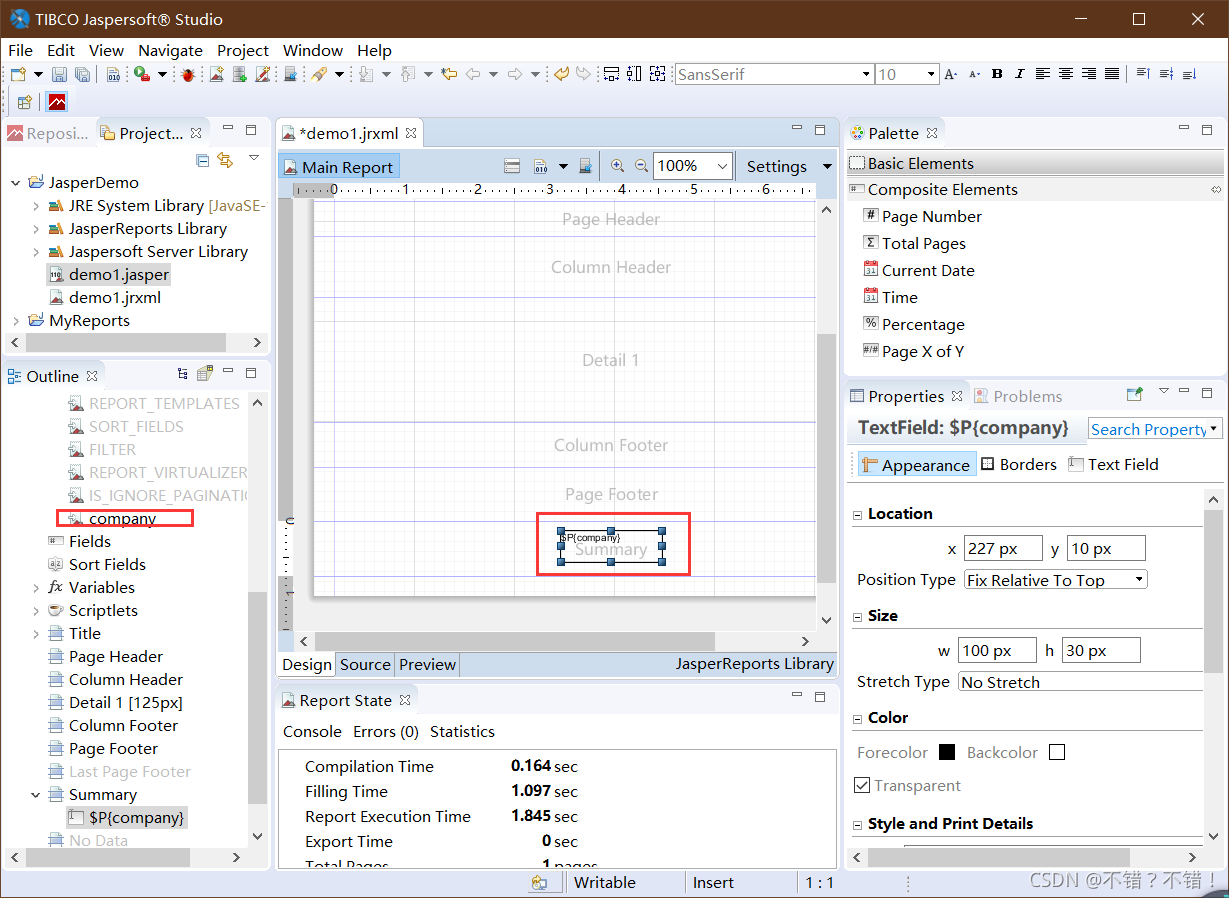The image size is (1229, 898).
Task: Open the 100% zoom level combo box
Action: tap(693, 166)
